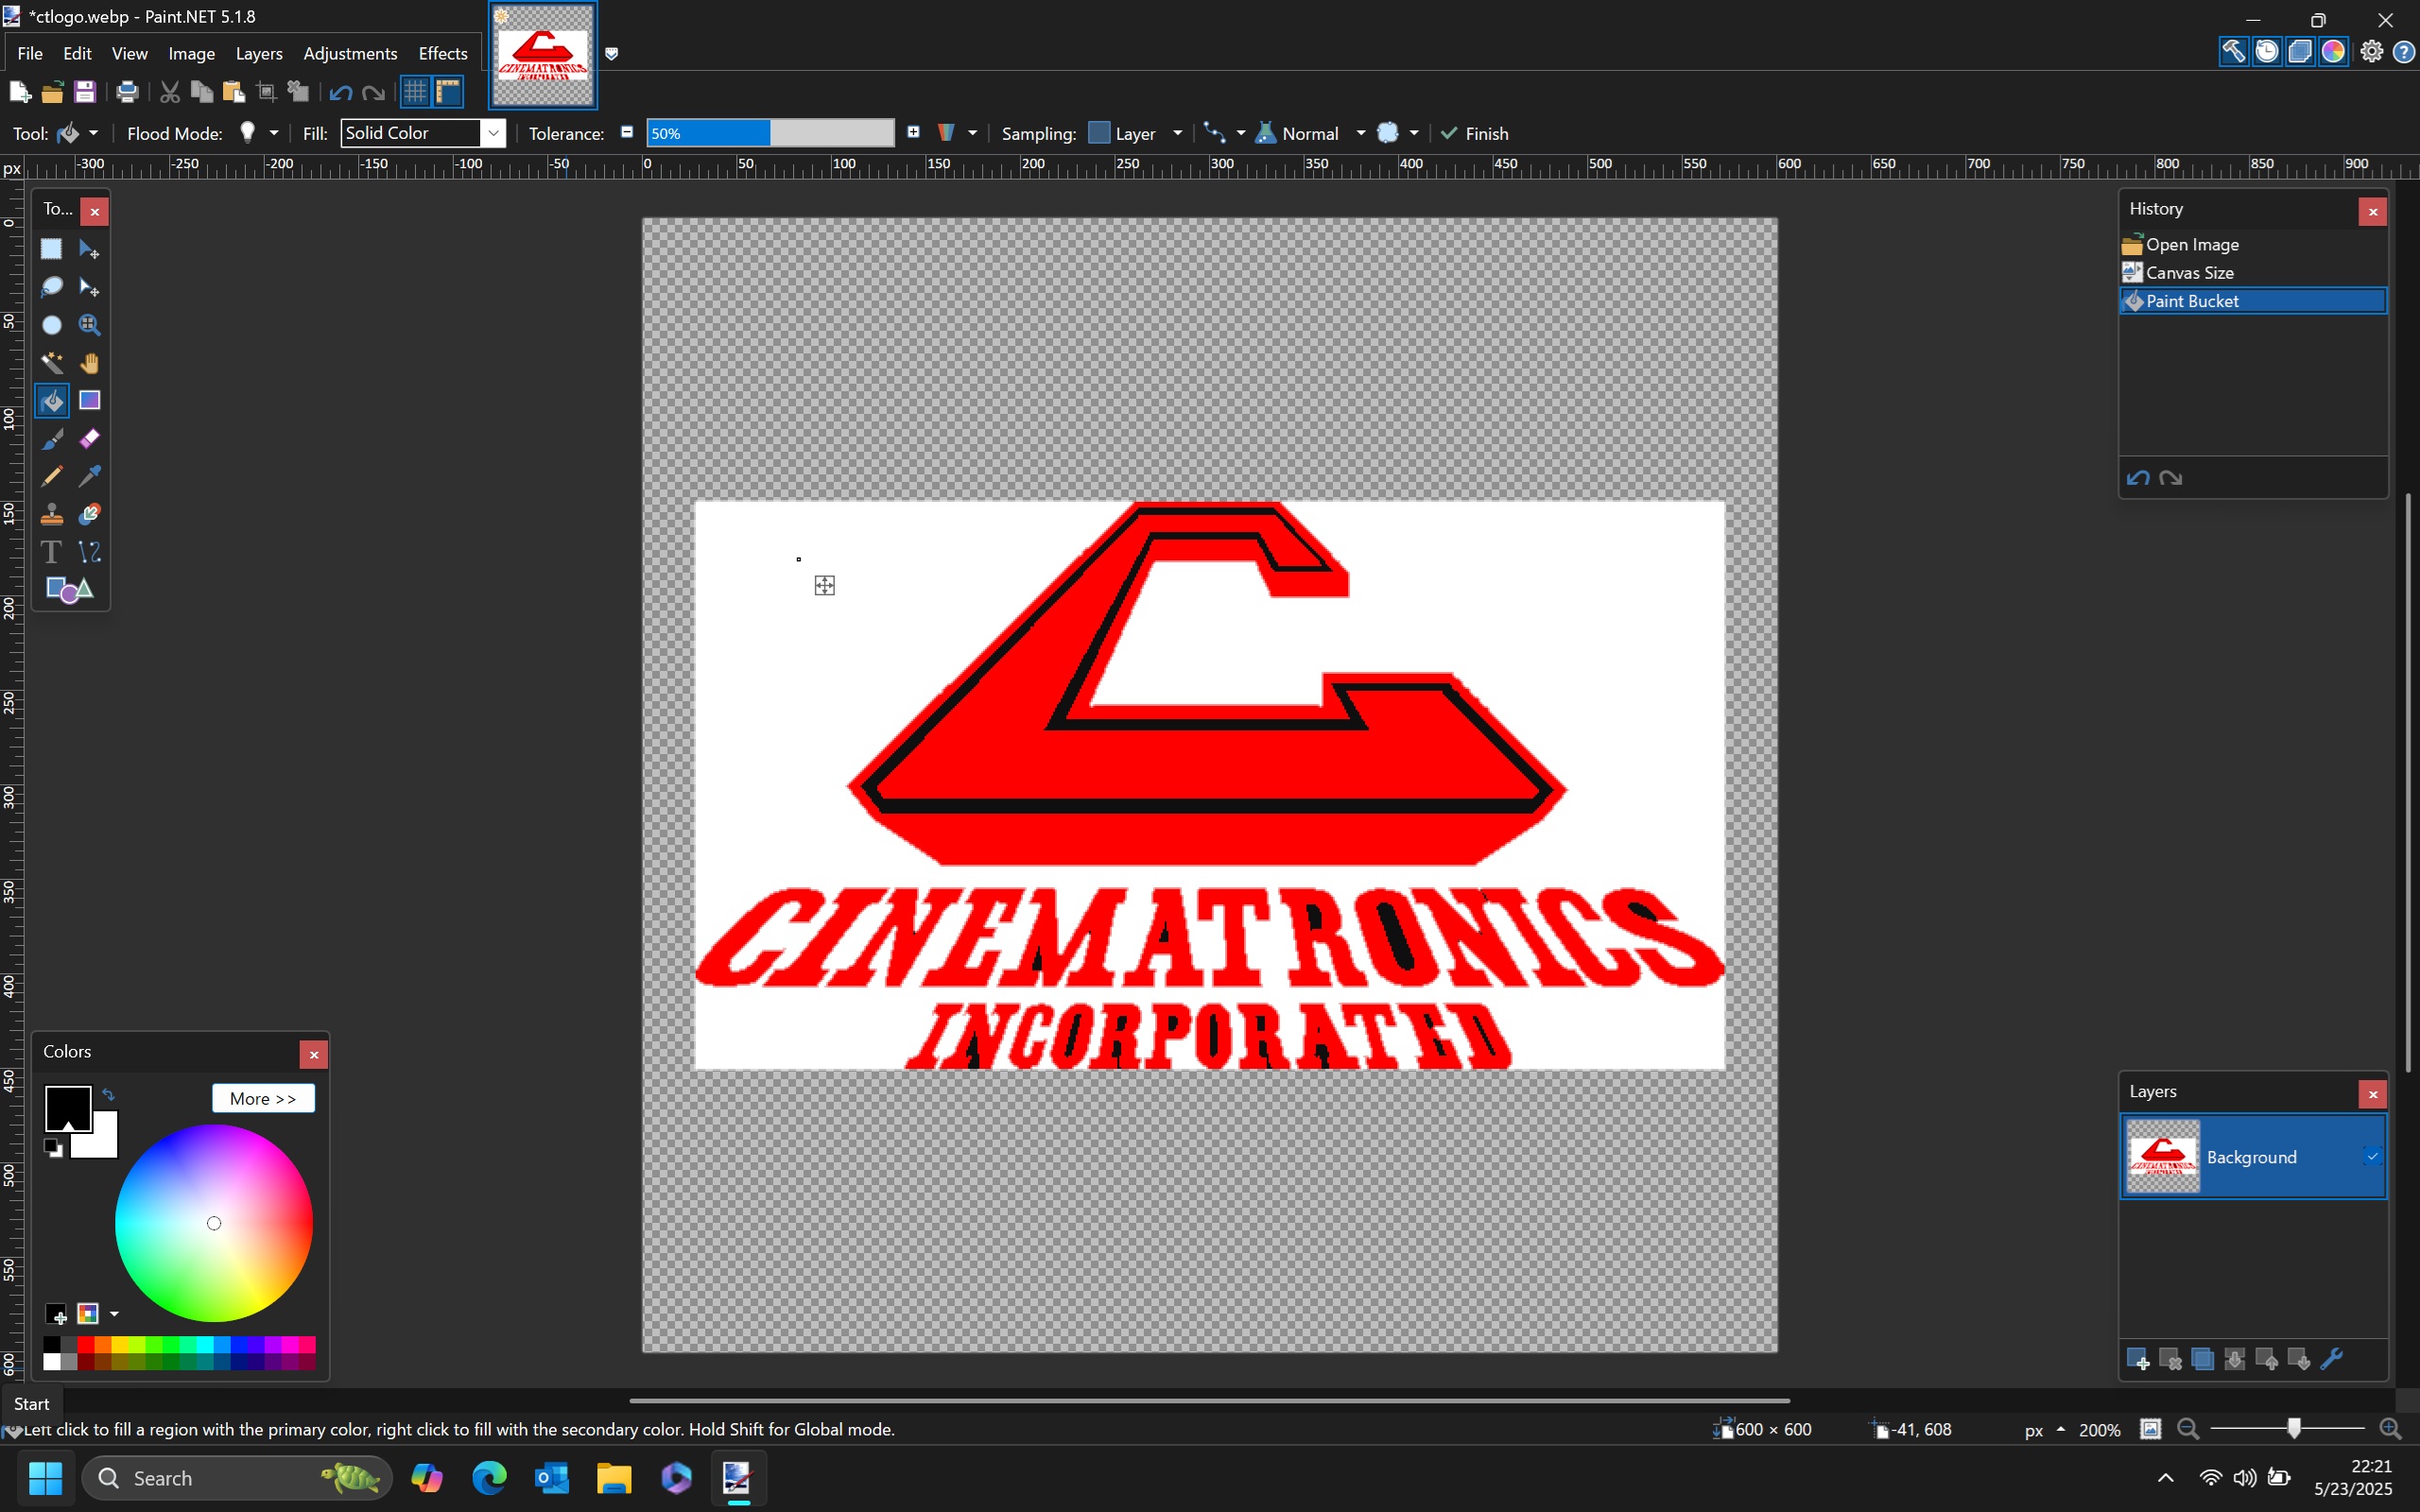Open the Adjustments menu
Image resolution: width=2420 pixels, height=1512 pixels.
click(350, 53)
